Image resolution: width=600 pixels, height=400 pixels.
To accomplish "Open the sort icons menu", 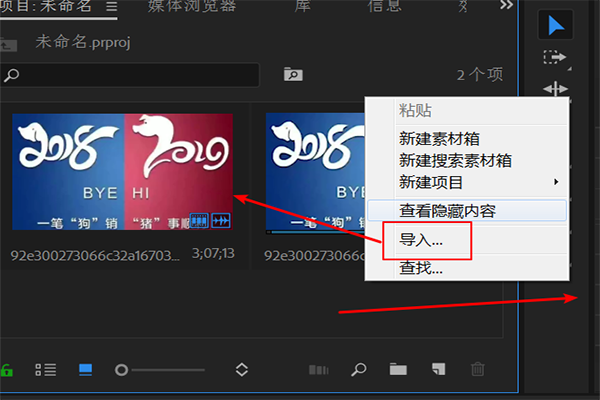I will pos(242,370).
